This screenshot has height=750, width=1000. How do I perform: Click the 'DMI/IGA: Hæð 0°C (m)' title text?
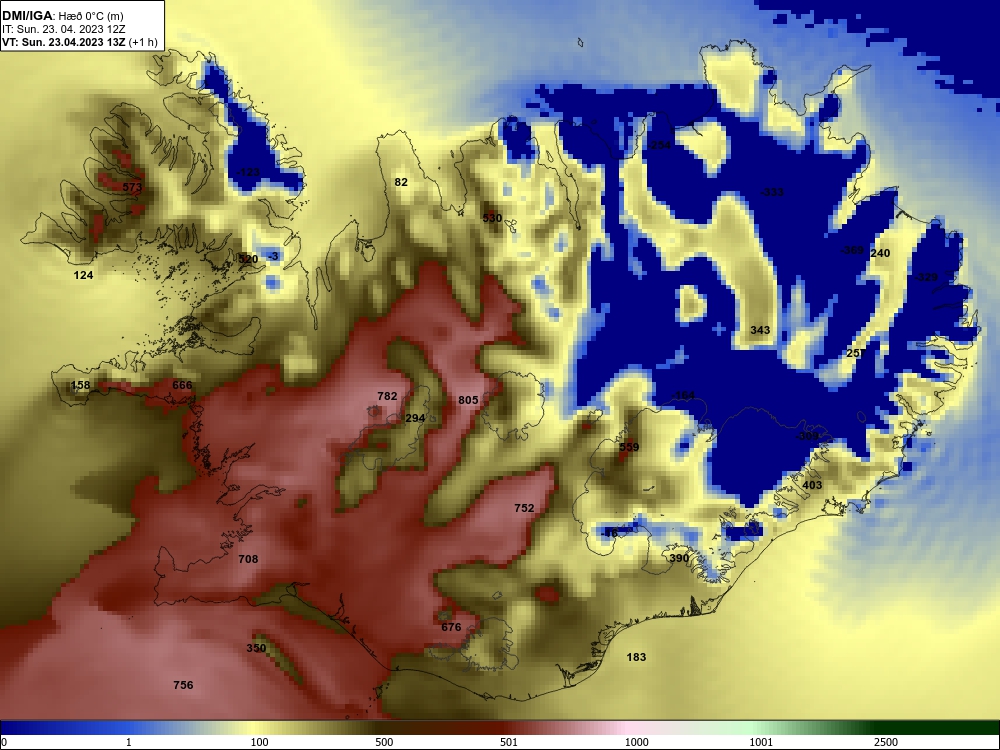click(x=63, y=16)
